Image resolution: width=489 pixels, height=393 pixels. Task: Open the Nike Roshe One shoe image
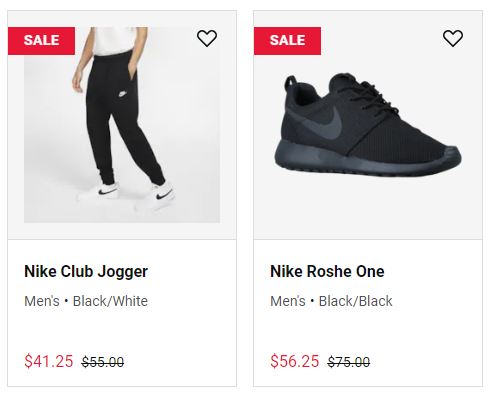pyautogui.click(x=368, y=125)
